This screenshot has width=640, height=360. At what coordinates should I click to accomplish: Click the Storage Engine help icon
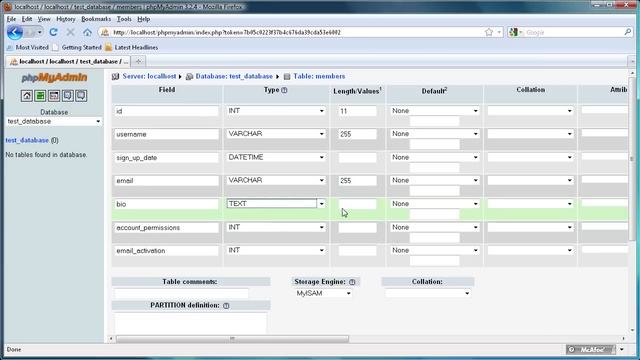tap(352, 282)
